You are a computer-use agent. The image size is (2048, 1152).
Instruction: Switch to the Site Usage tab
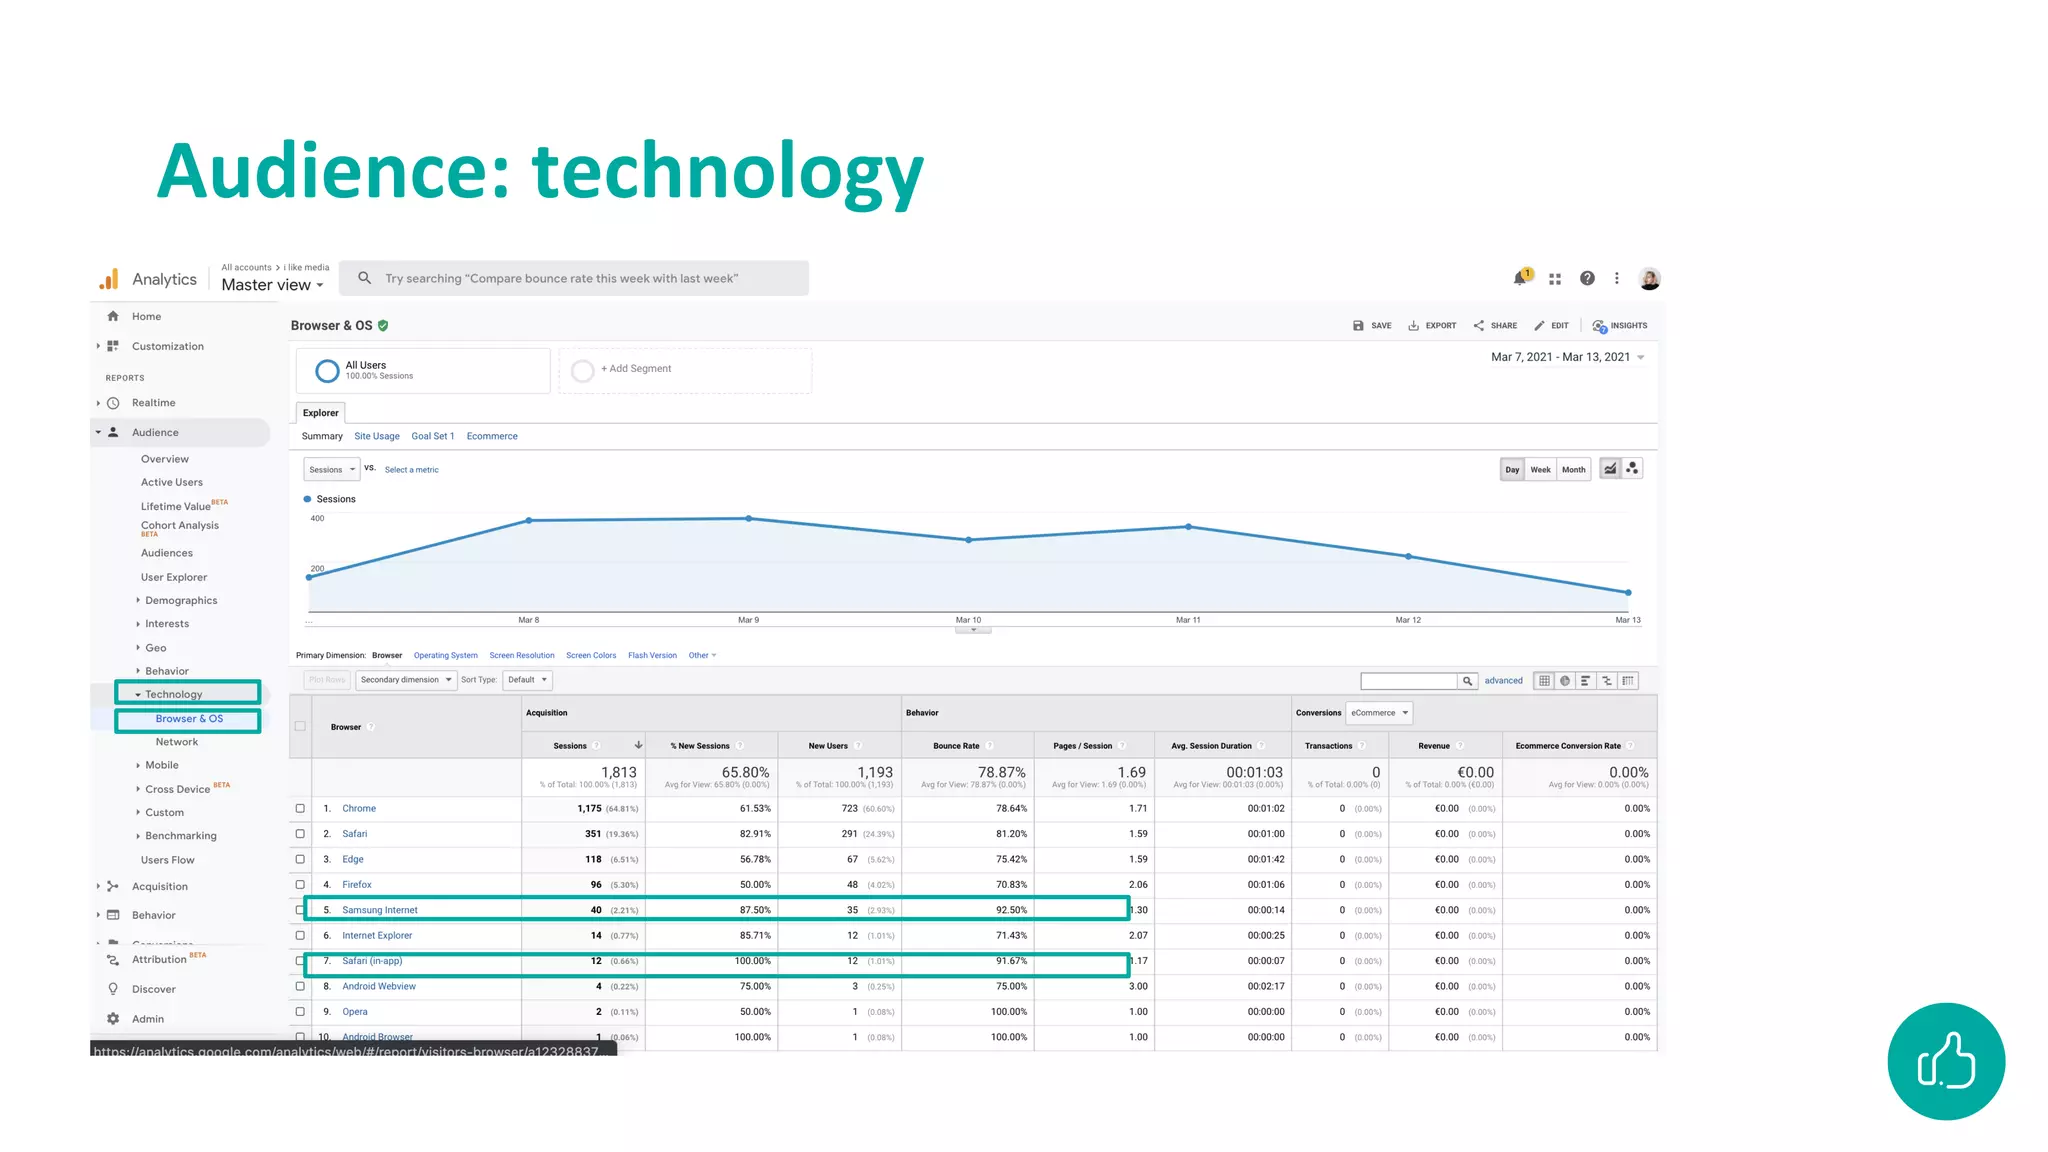376,436
